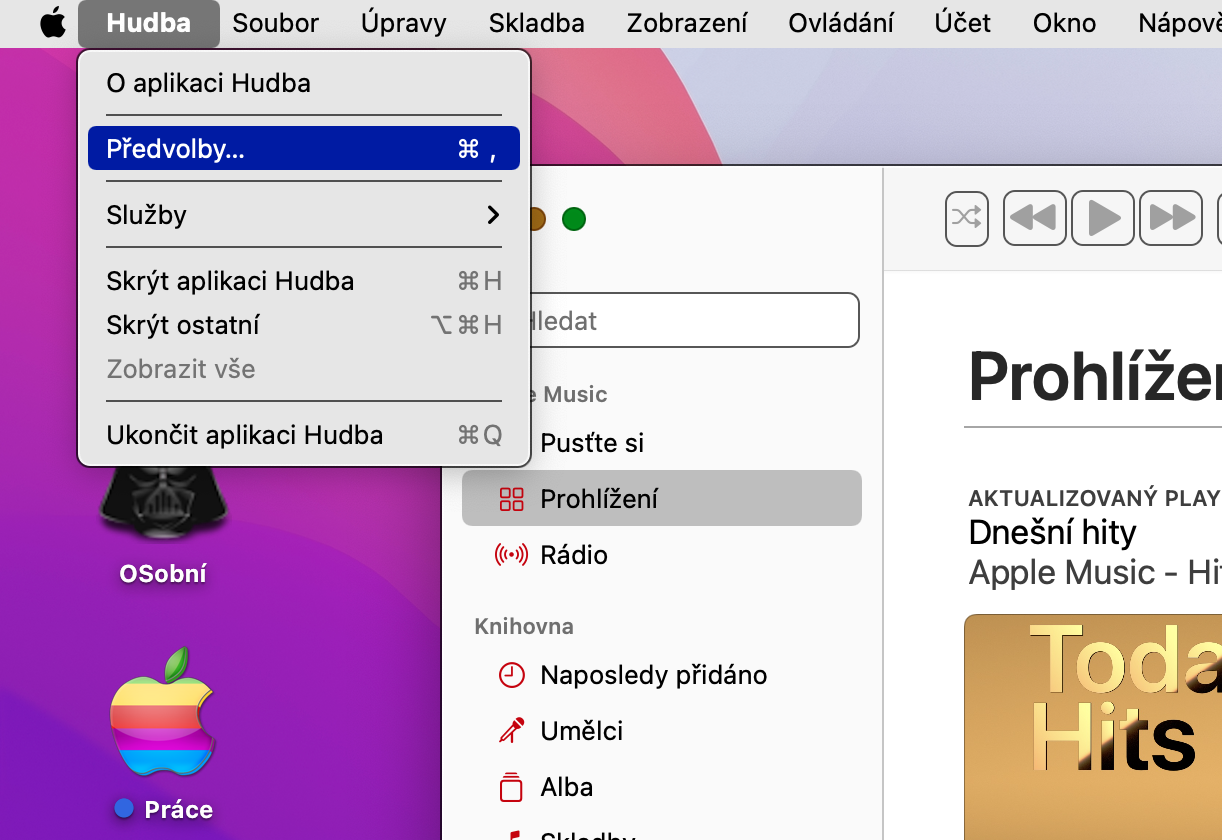Choose O aplikaci Hudba
Screen dimensions: 1222x840
(304, 83)
